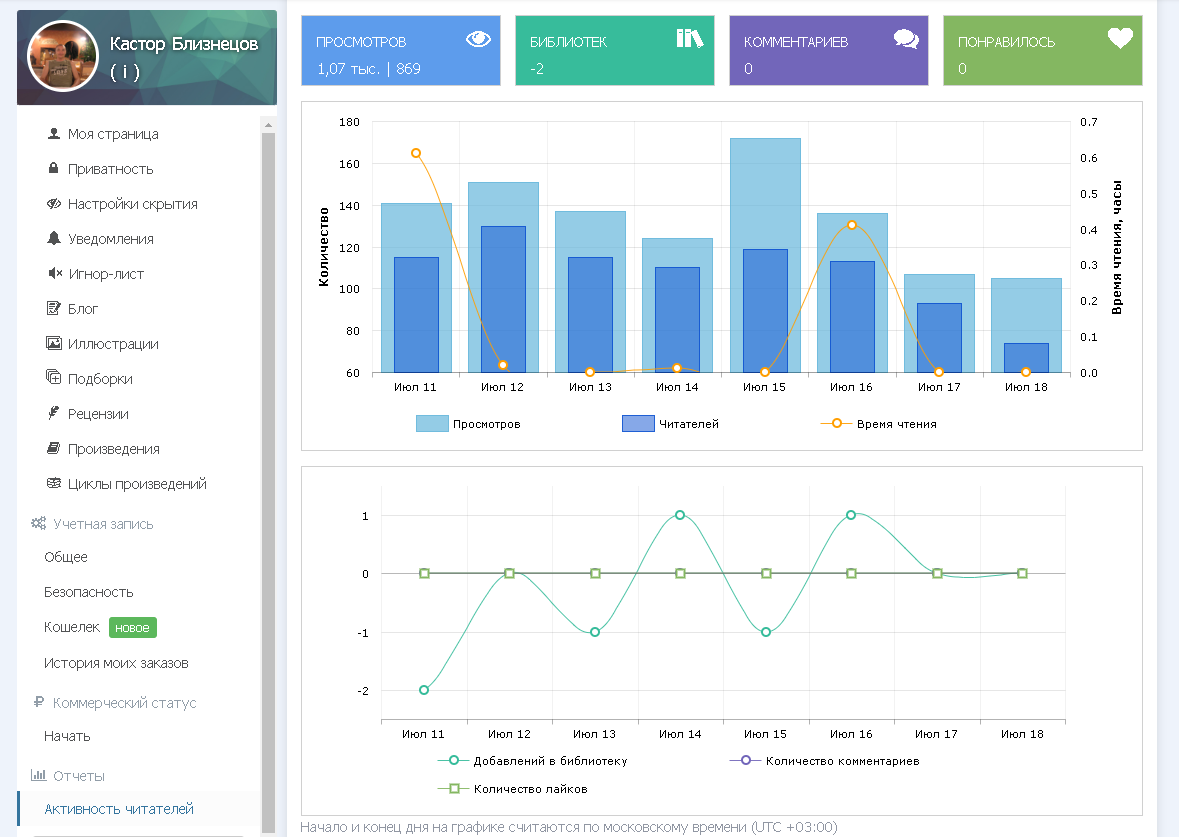Select Активность читателей in the sidebar
1179x837 pixels.
[x=119, y=809]
